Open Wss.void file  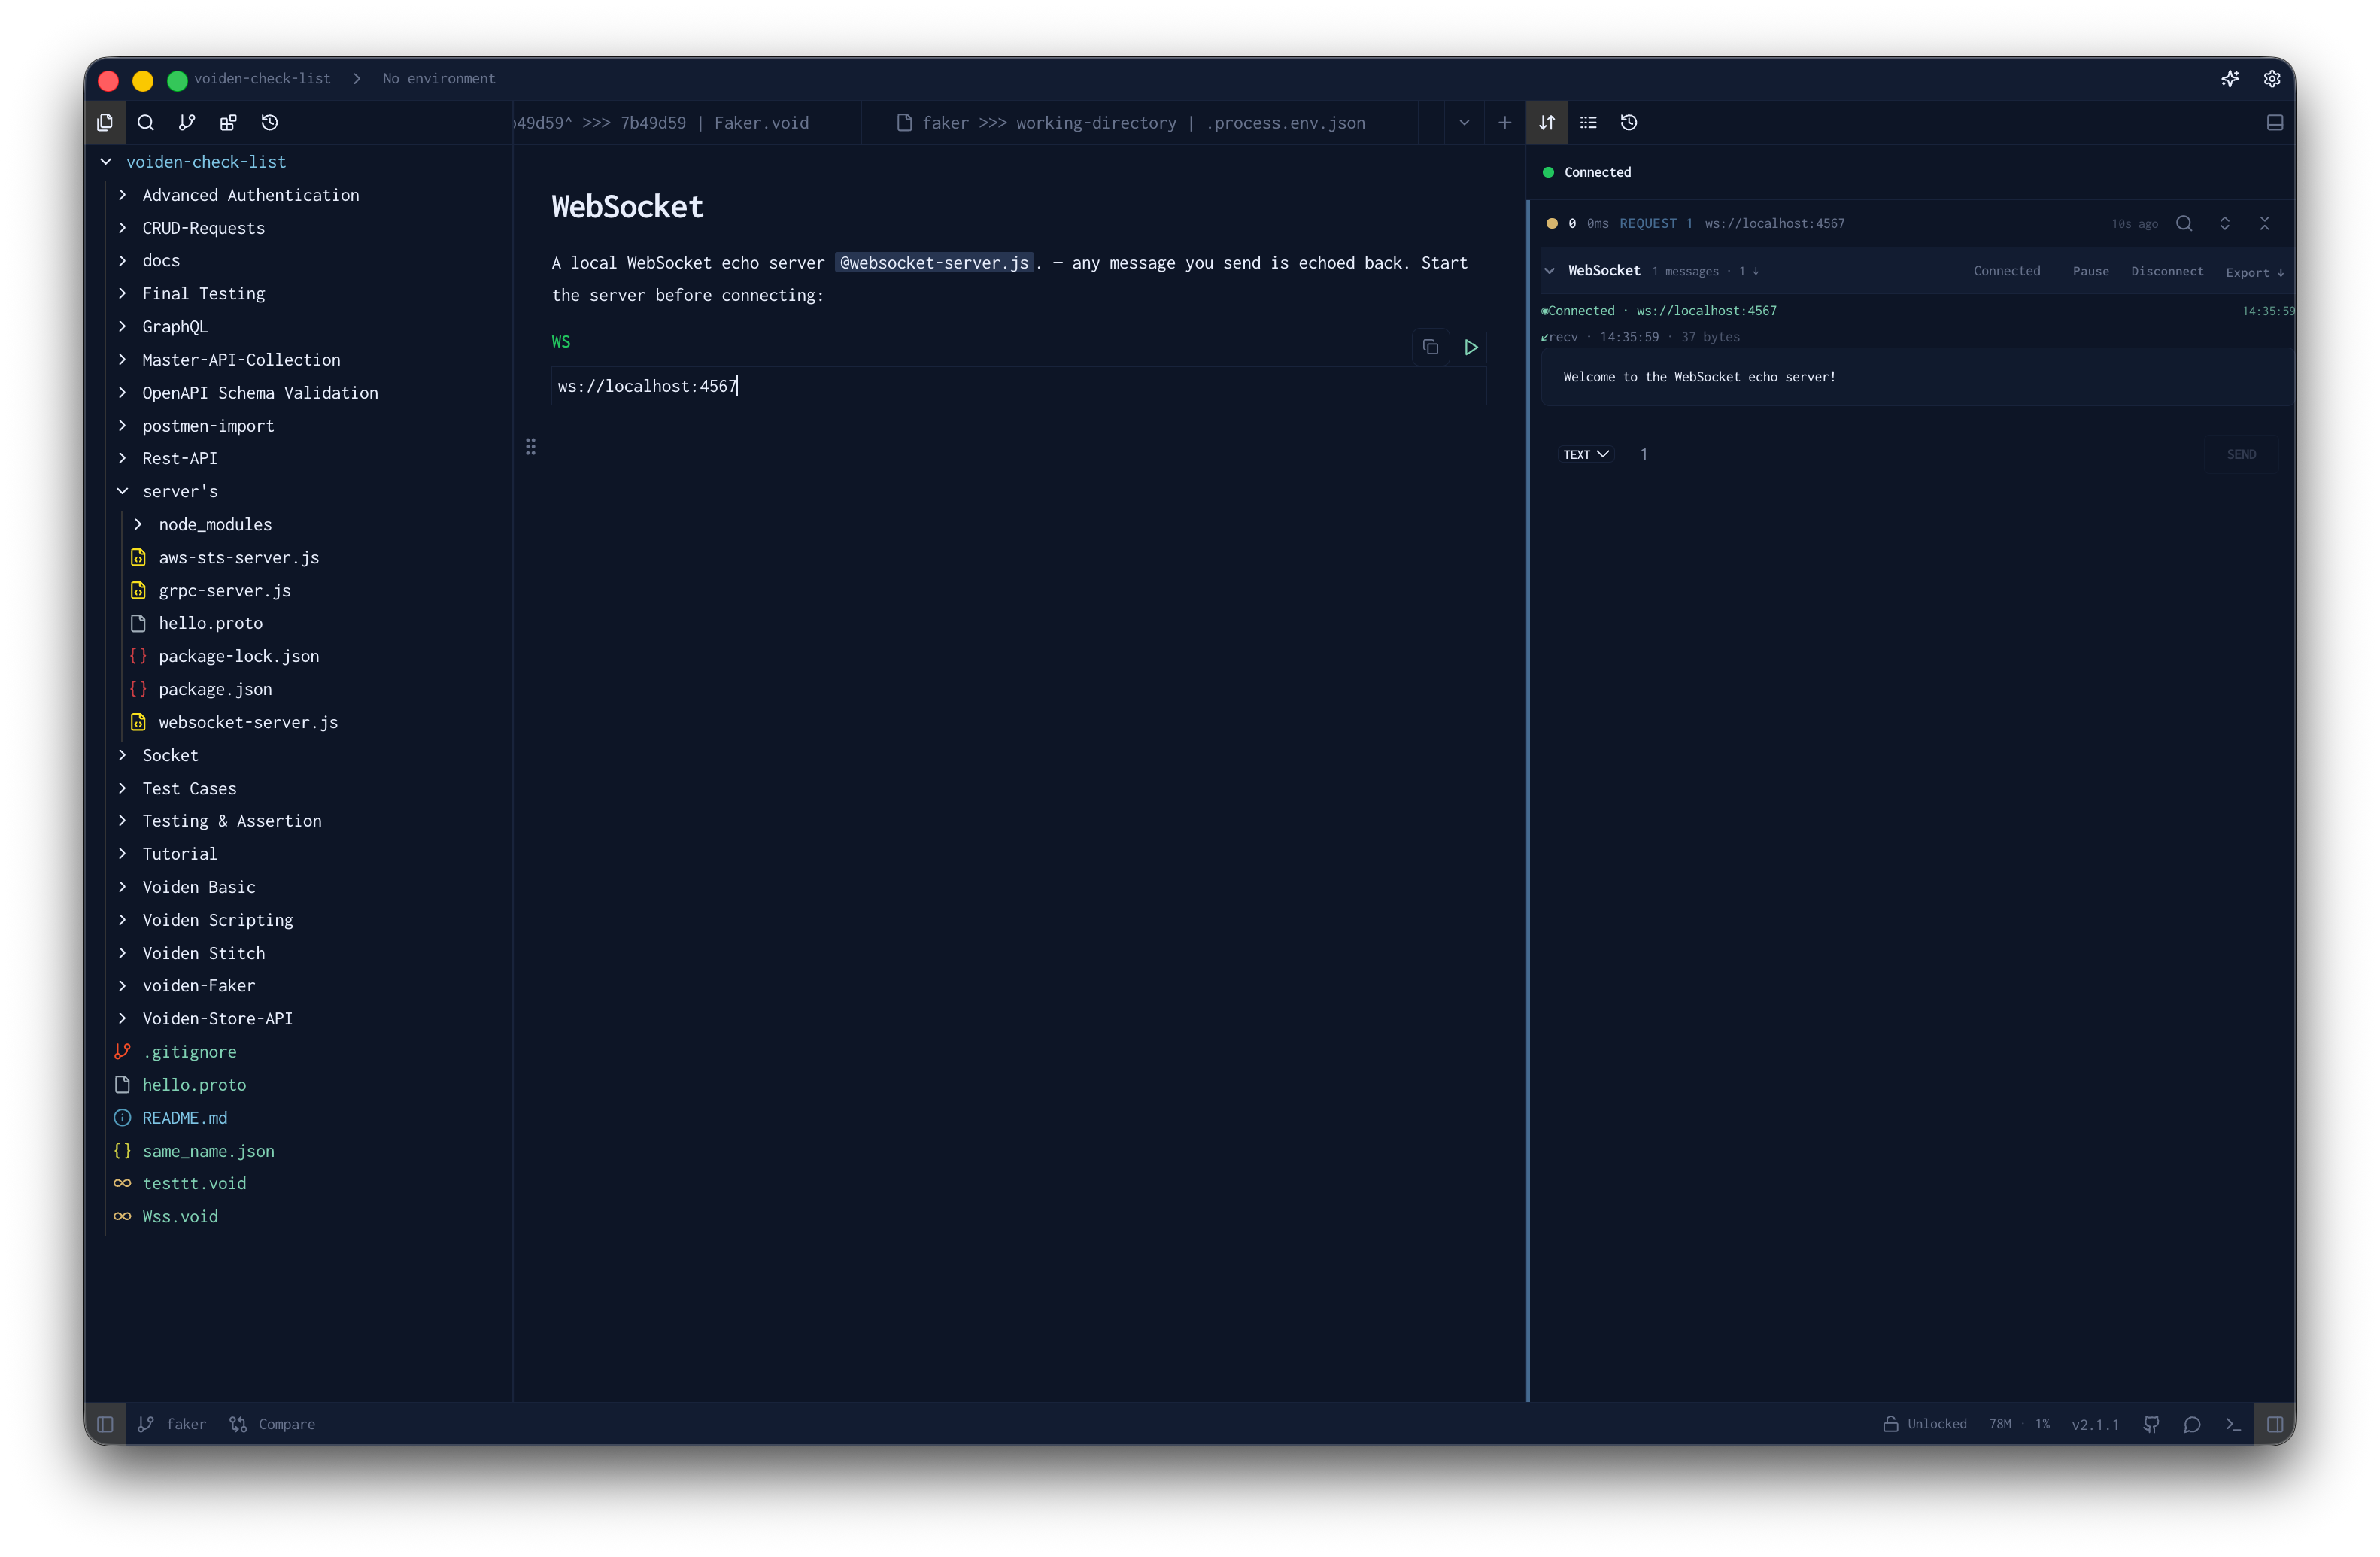(180, 1216)
